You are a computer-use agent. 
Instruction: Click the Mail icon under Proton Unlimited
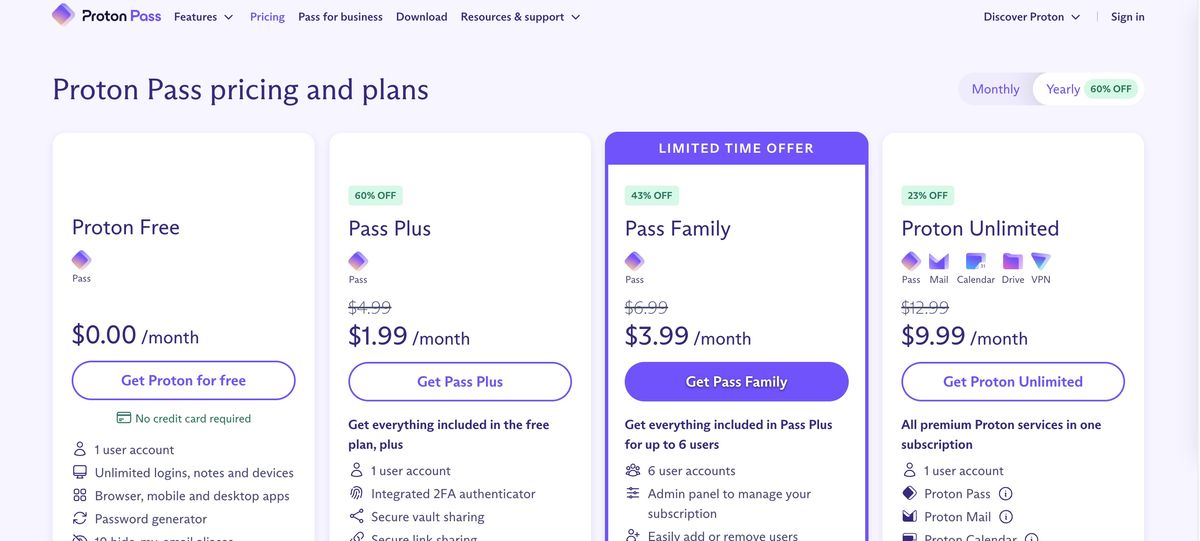(938, 262)
